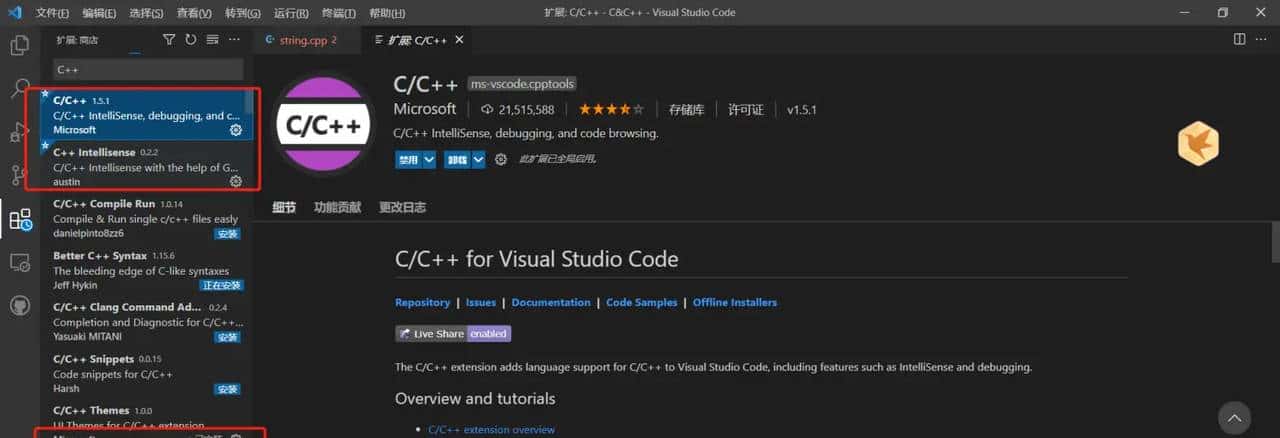Viewport: 1280px width, 438px height.
Task: Switch to 扩展 C/C++ editor tab
Action: 417,40
